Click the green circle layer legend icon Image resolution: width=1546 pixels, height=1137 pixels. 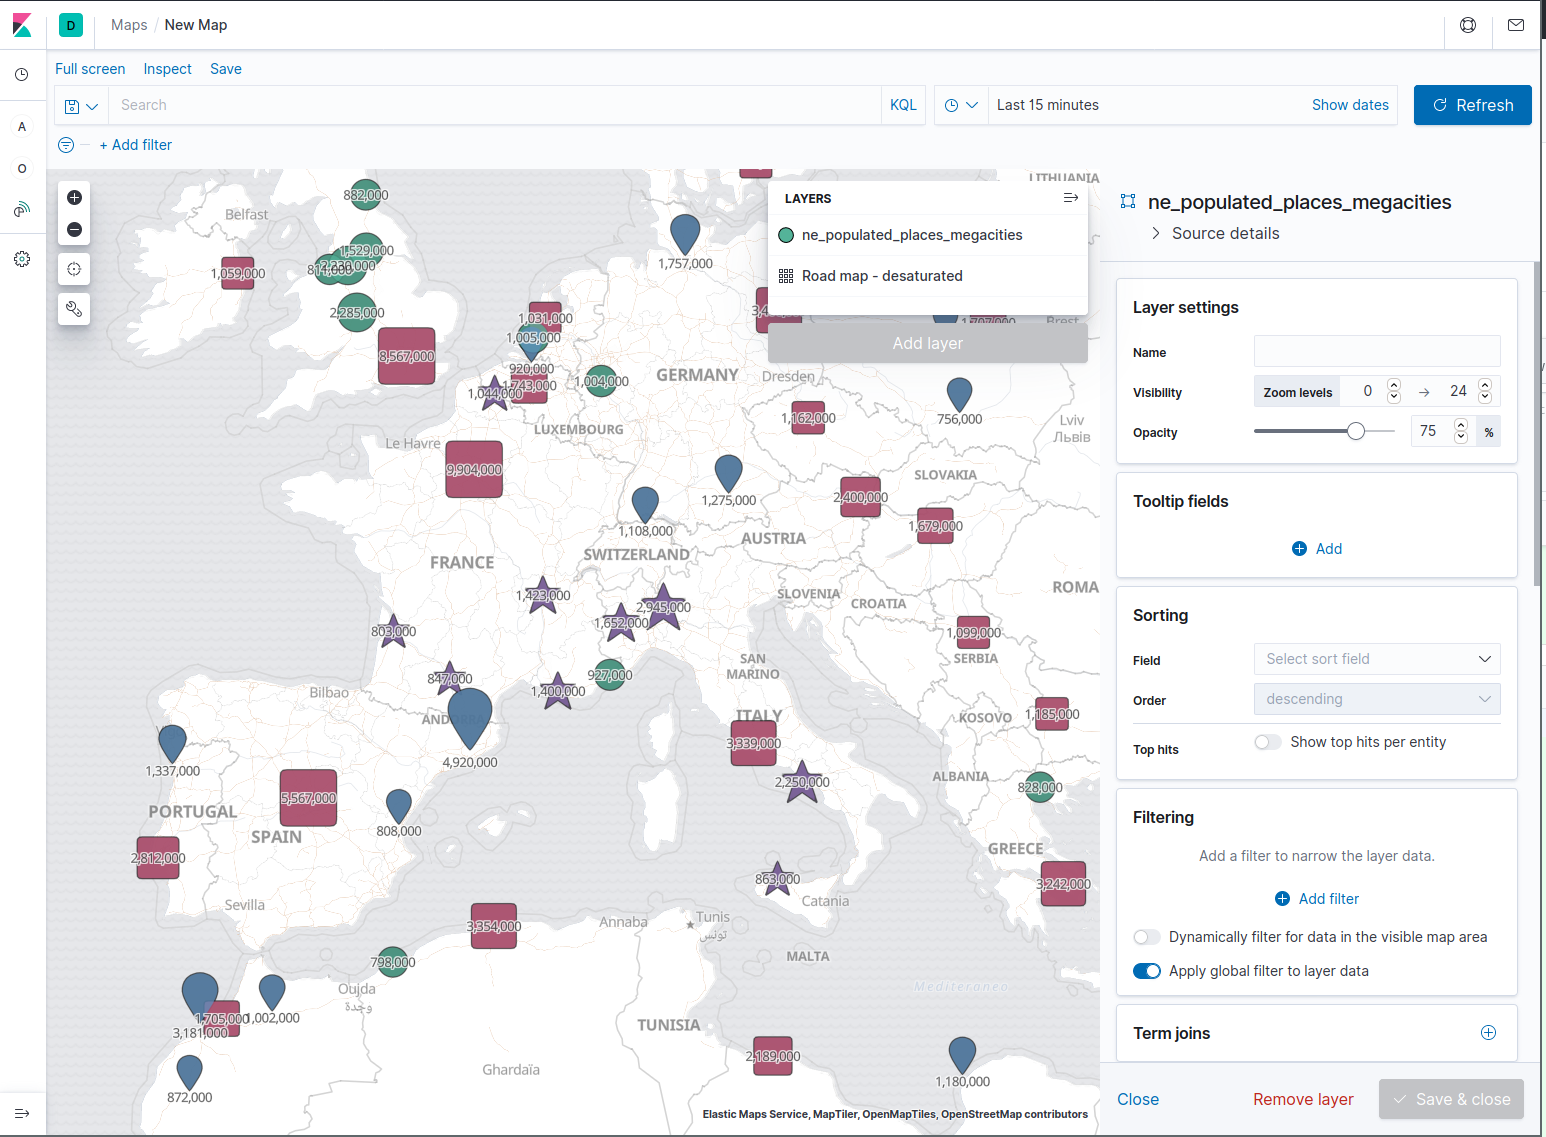[786, 235]
